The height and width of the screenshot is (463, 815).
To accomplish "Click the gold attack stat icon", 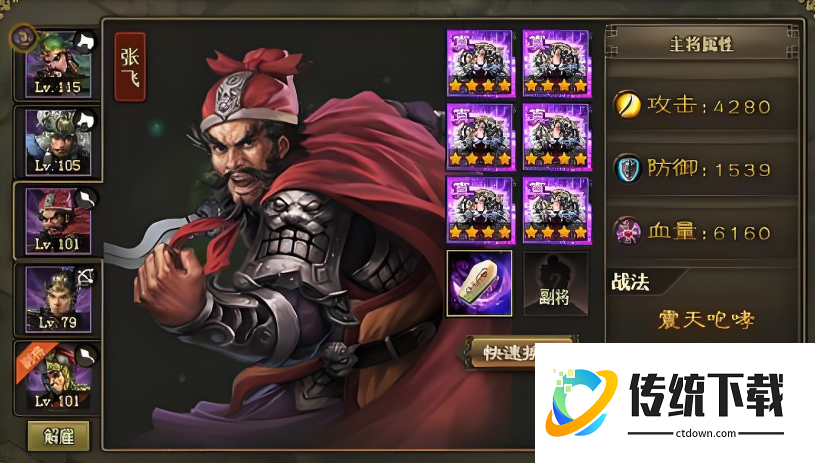I will pyautogui.click(x=627, y=104).
